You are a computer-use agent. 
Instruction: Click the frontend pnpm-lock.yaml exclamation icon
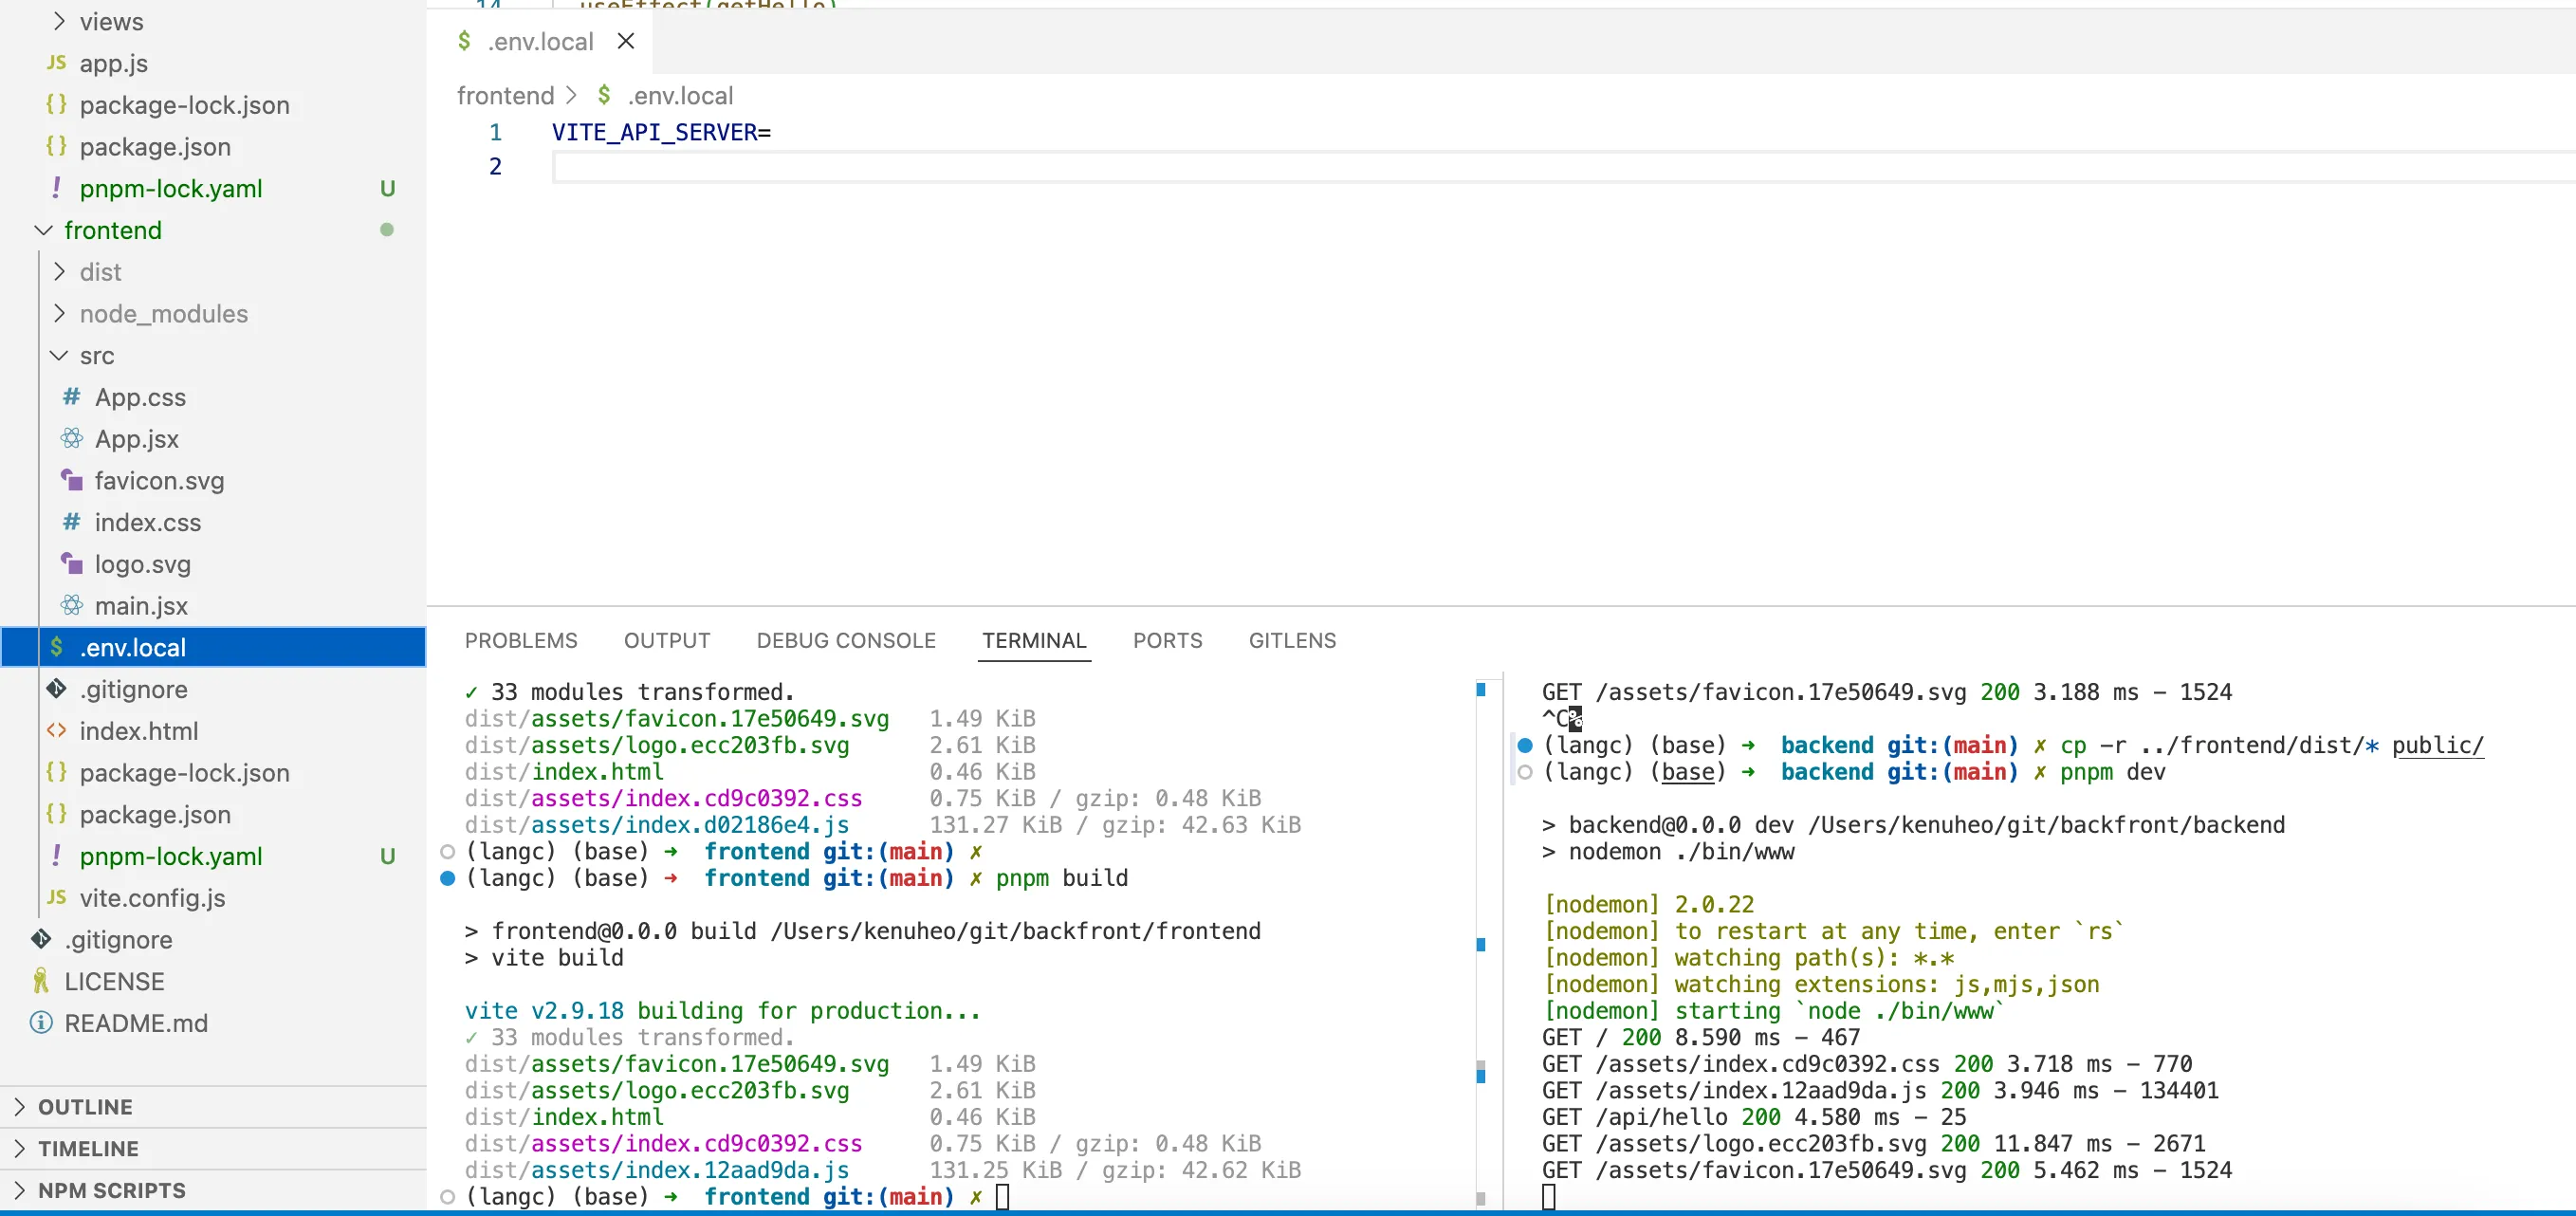[x=57, y=856]
